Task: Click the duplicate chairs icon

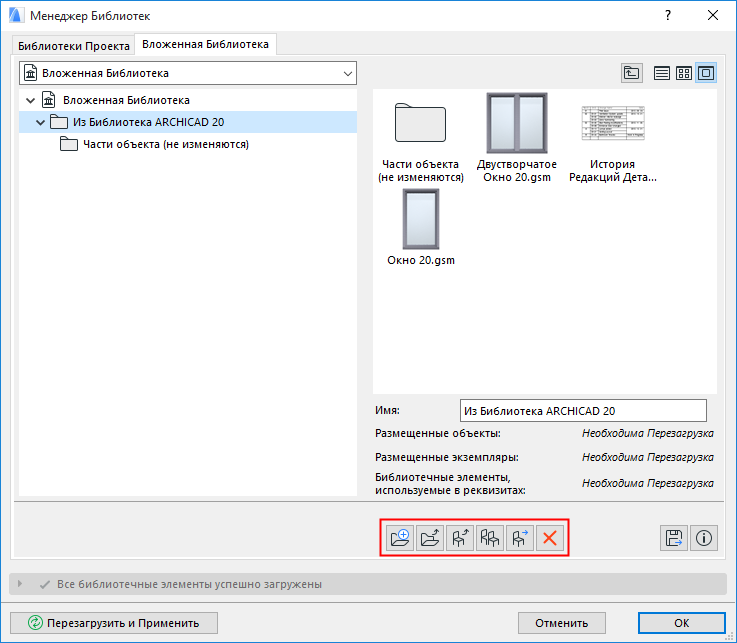Action: pyautogui.click(x=490, y=538)
